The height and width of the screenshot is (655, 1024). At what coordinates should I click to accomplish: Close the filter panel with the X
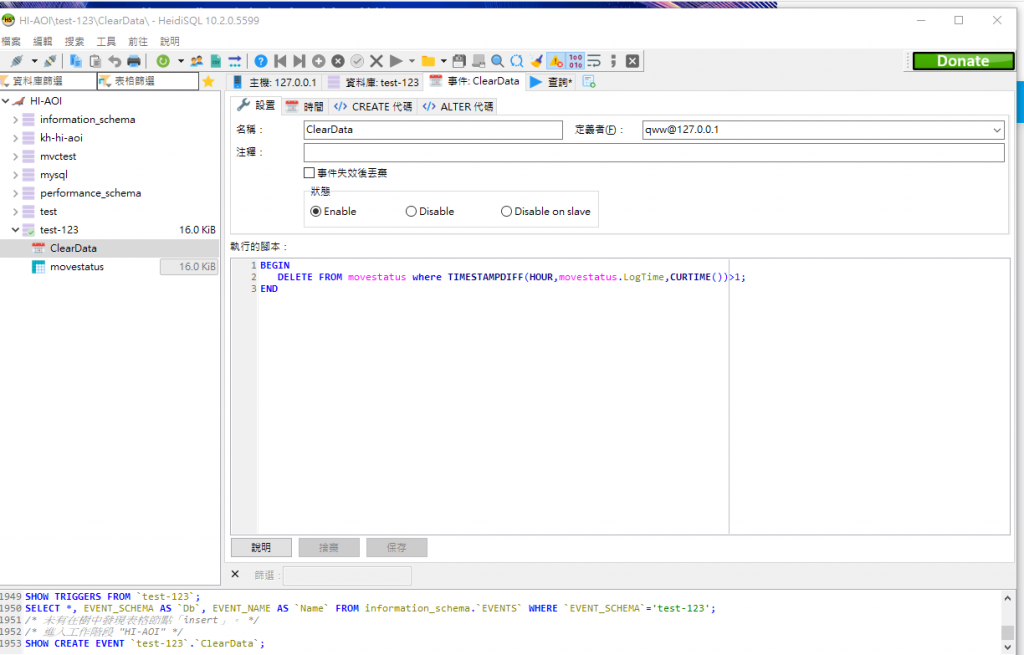click(x=235, y=574)
